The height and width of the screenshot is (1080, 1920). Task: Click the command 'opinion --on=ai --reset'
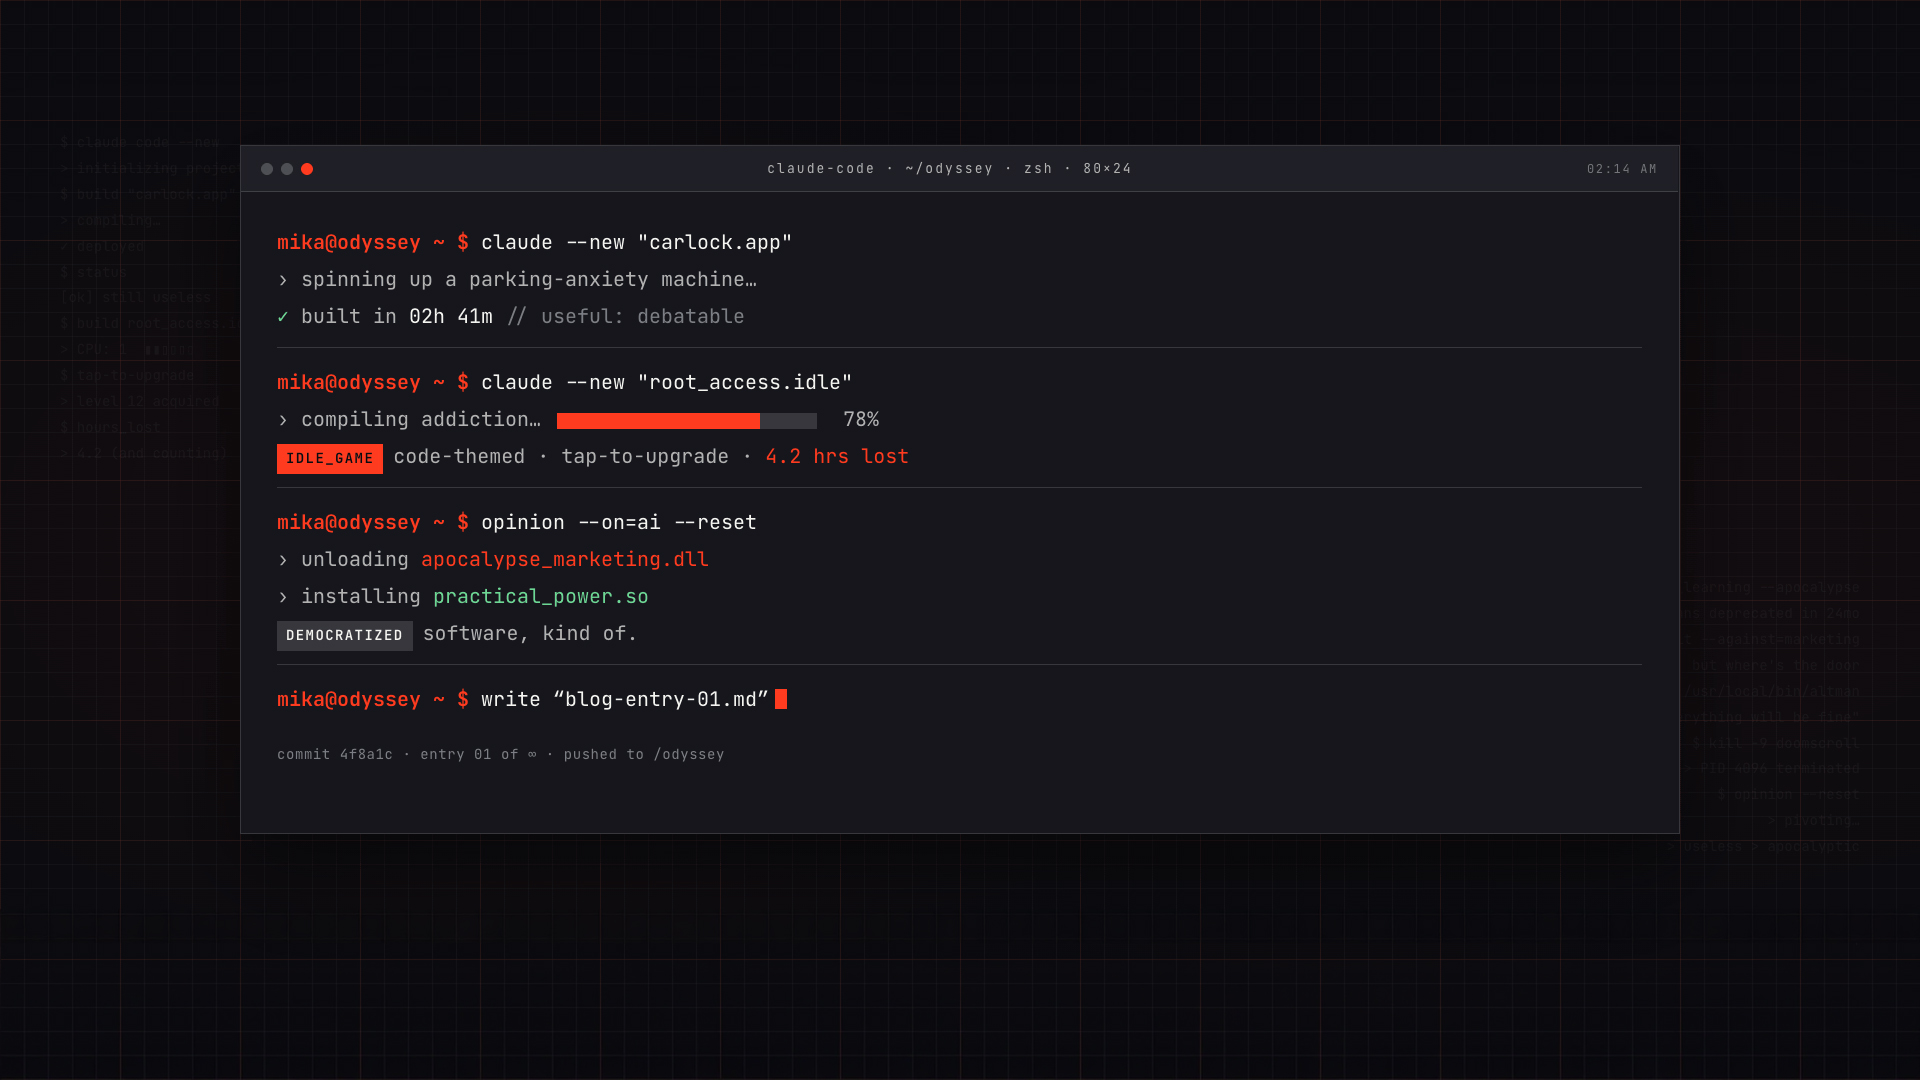(619, 523)
